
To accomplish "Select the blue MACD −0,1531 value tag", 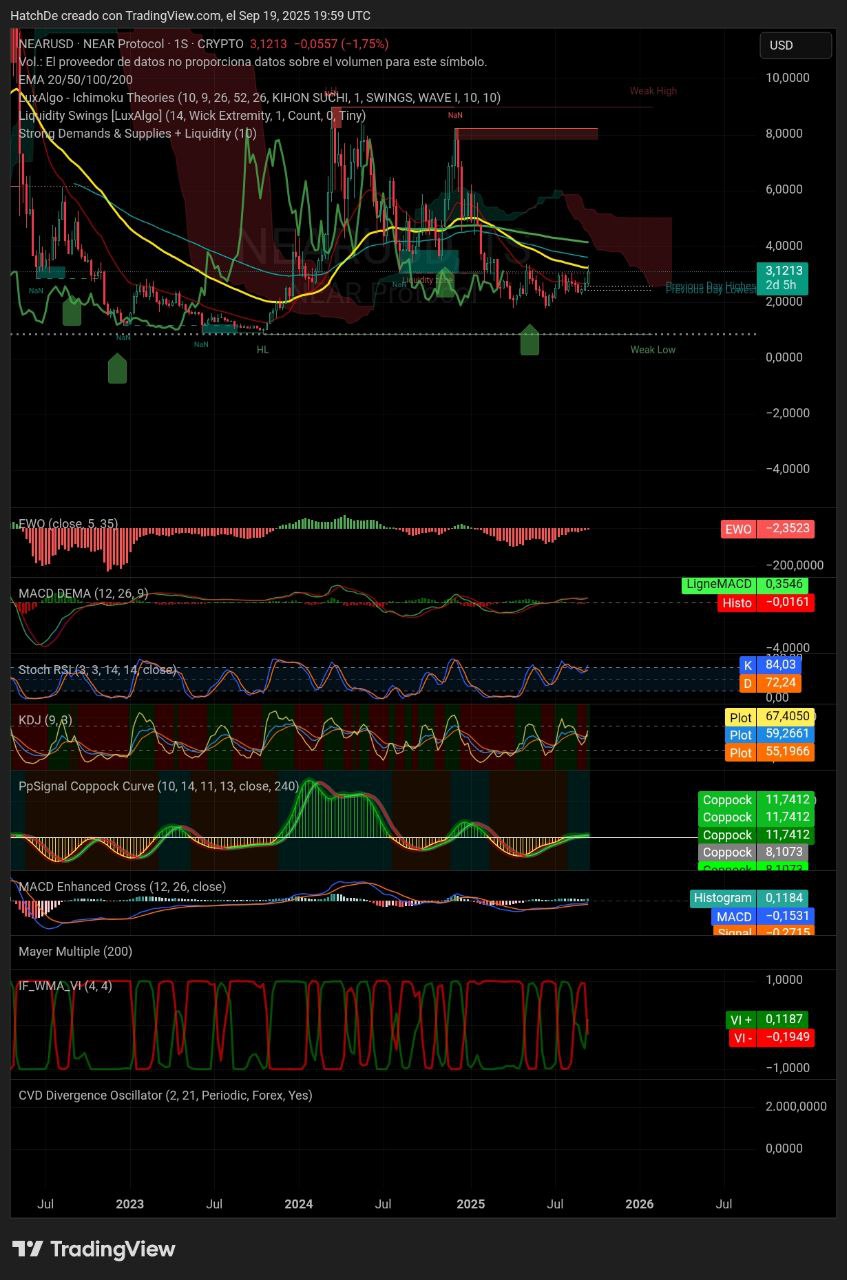I will click(x=761, y=916).
